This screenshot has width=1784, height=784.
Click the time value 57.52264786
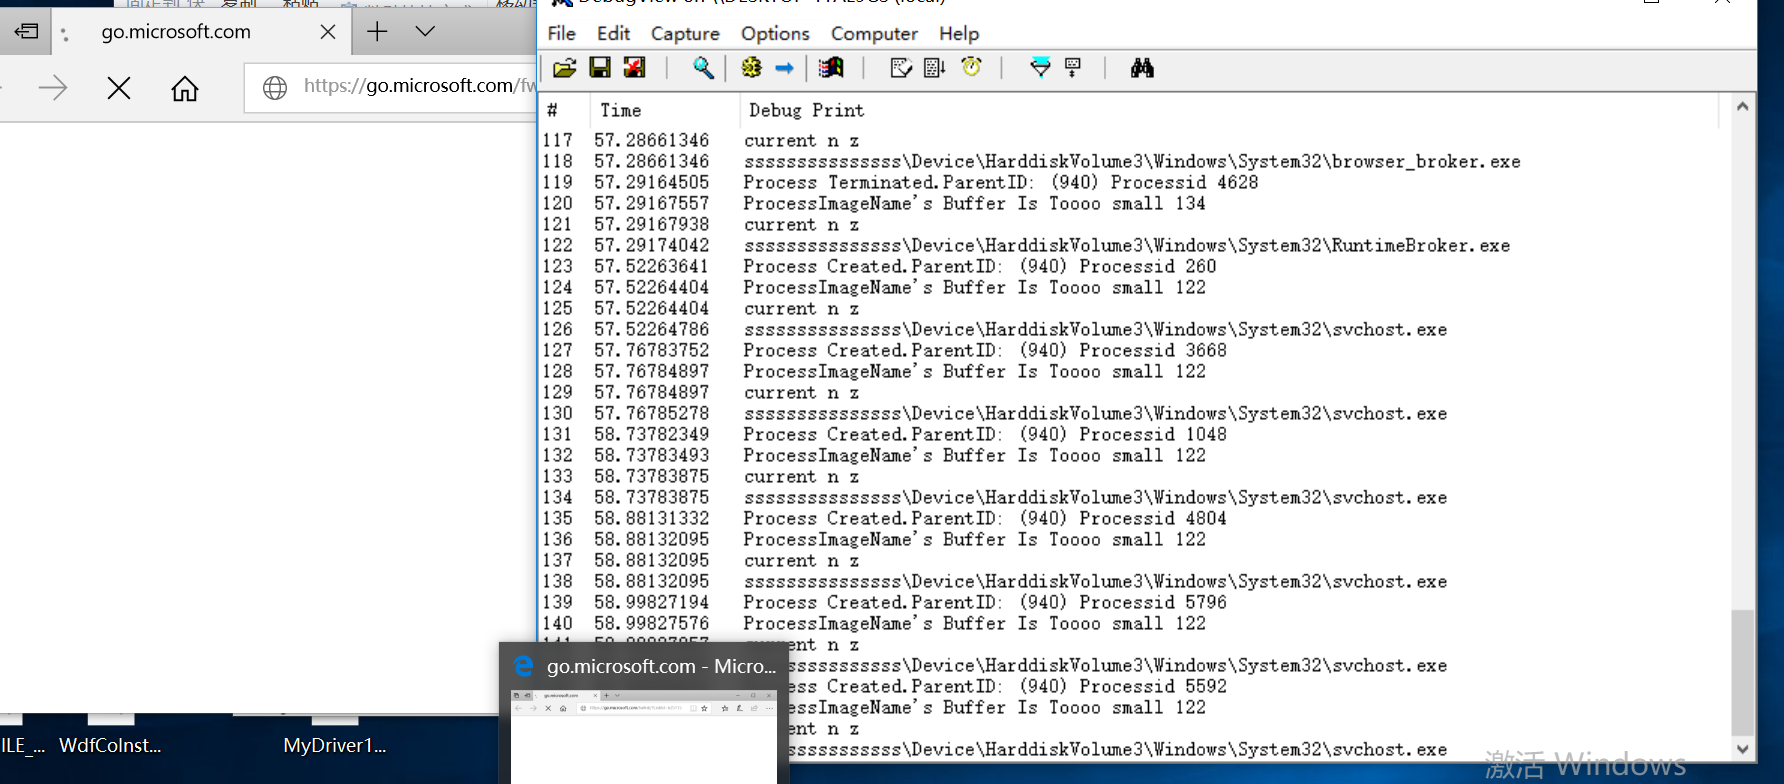(652, 330)
